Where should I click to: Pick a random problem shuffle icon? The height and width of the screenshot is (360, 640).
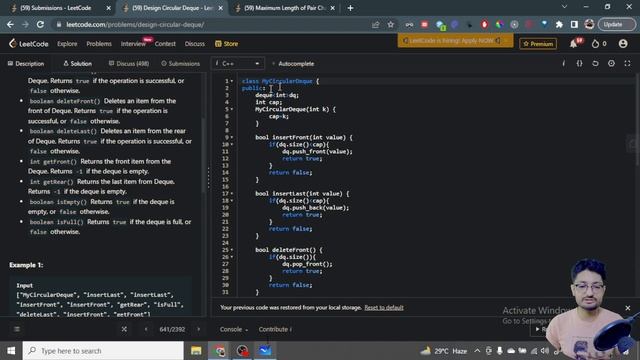(124, 329)
